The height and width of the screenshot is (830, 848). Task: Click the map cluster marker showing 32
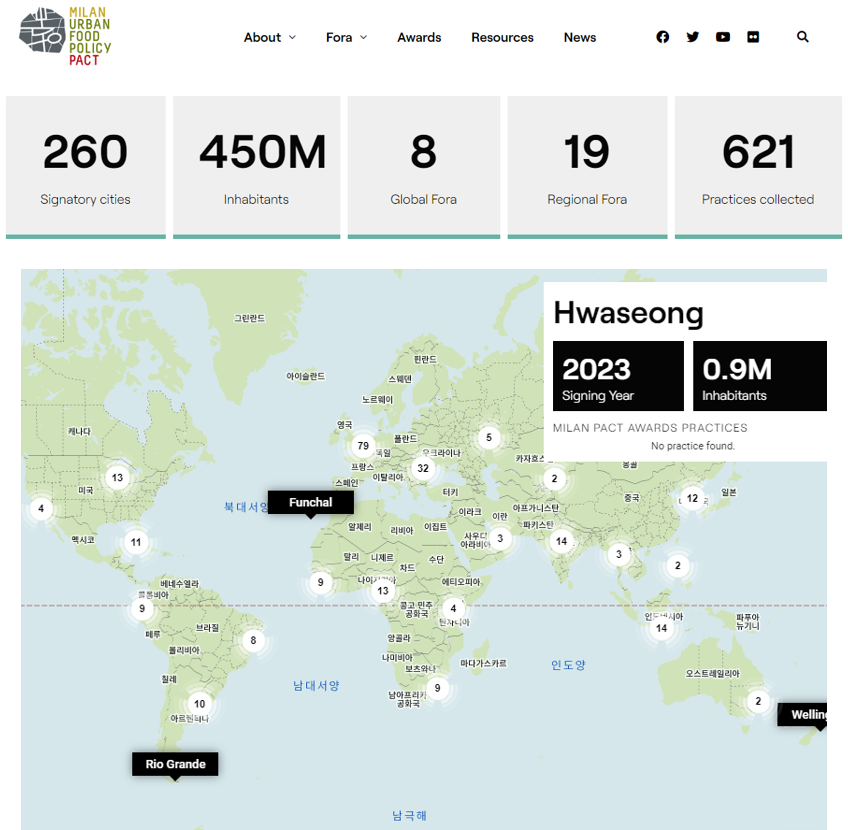[x=423, y=468]
